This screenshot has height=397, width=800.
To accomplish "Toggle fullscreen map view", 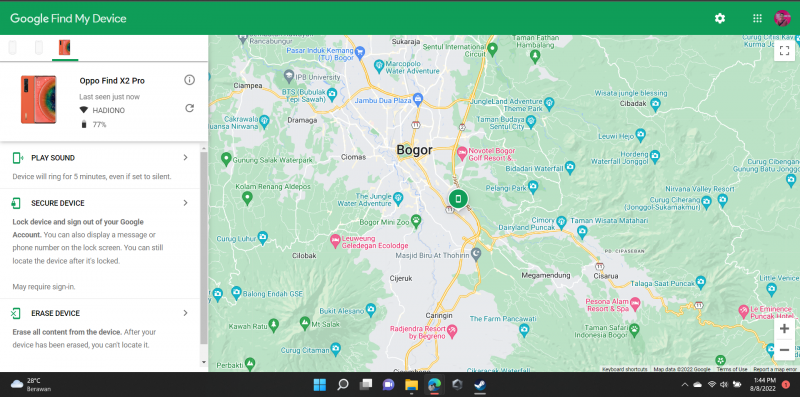I will point(784,51).
